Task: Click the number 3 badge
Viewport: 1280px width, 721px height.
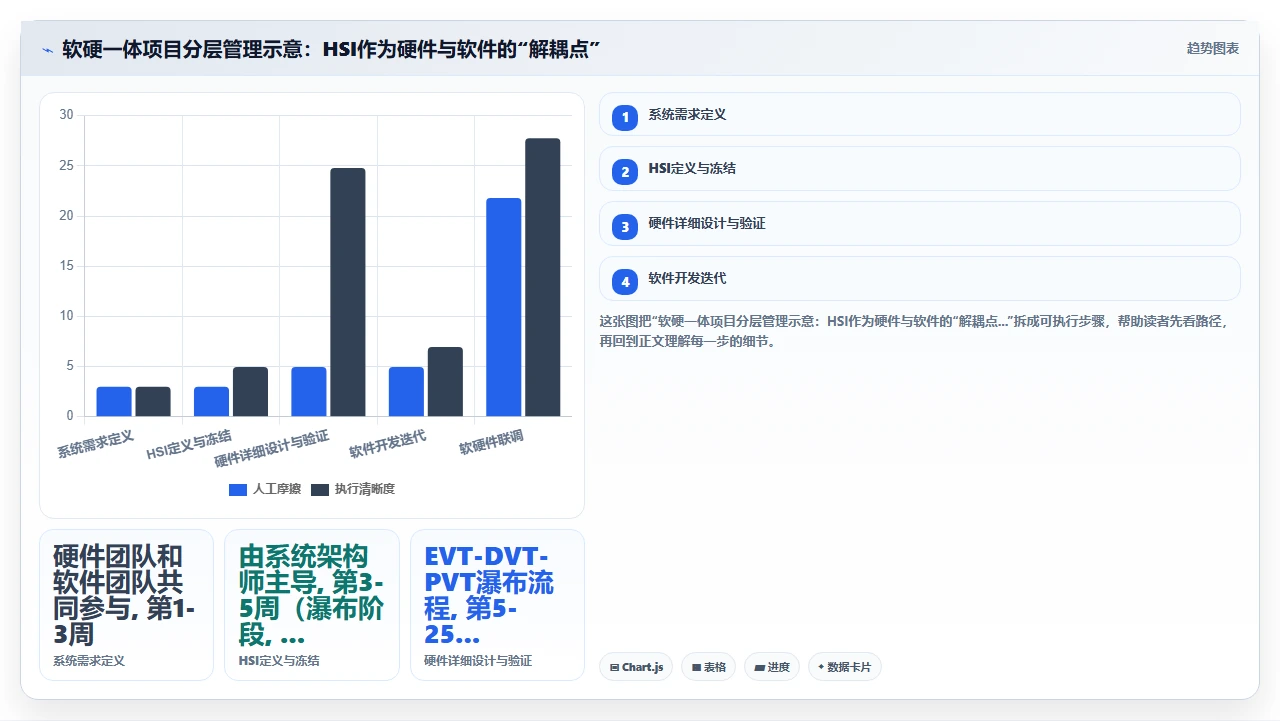Action: (625, 227)
